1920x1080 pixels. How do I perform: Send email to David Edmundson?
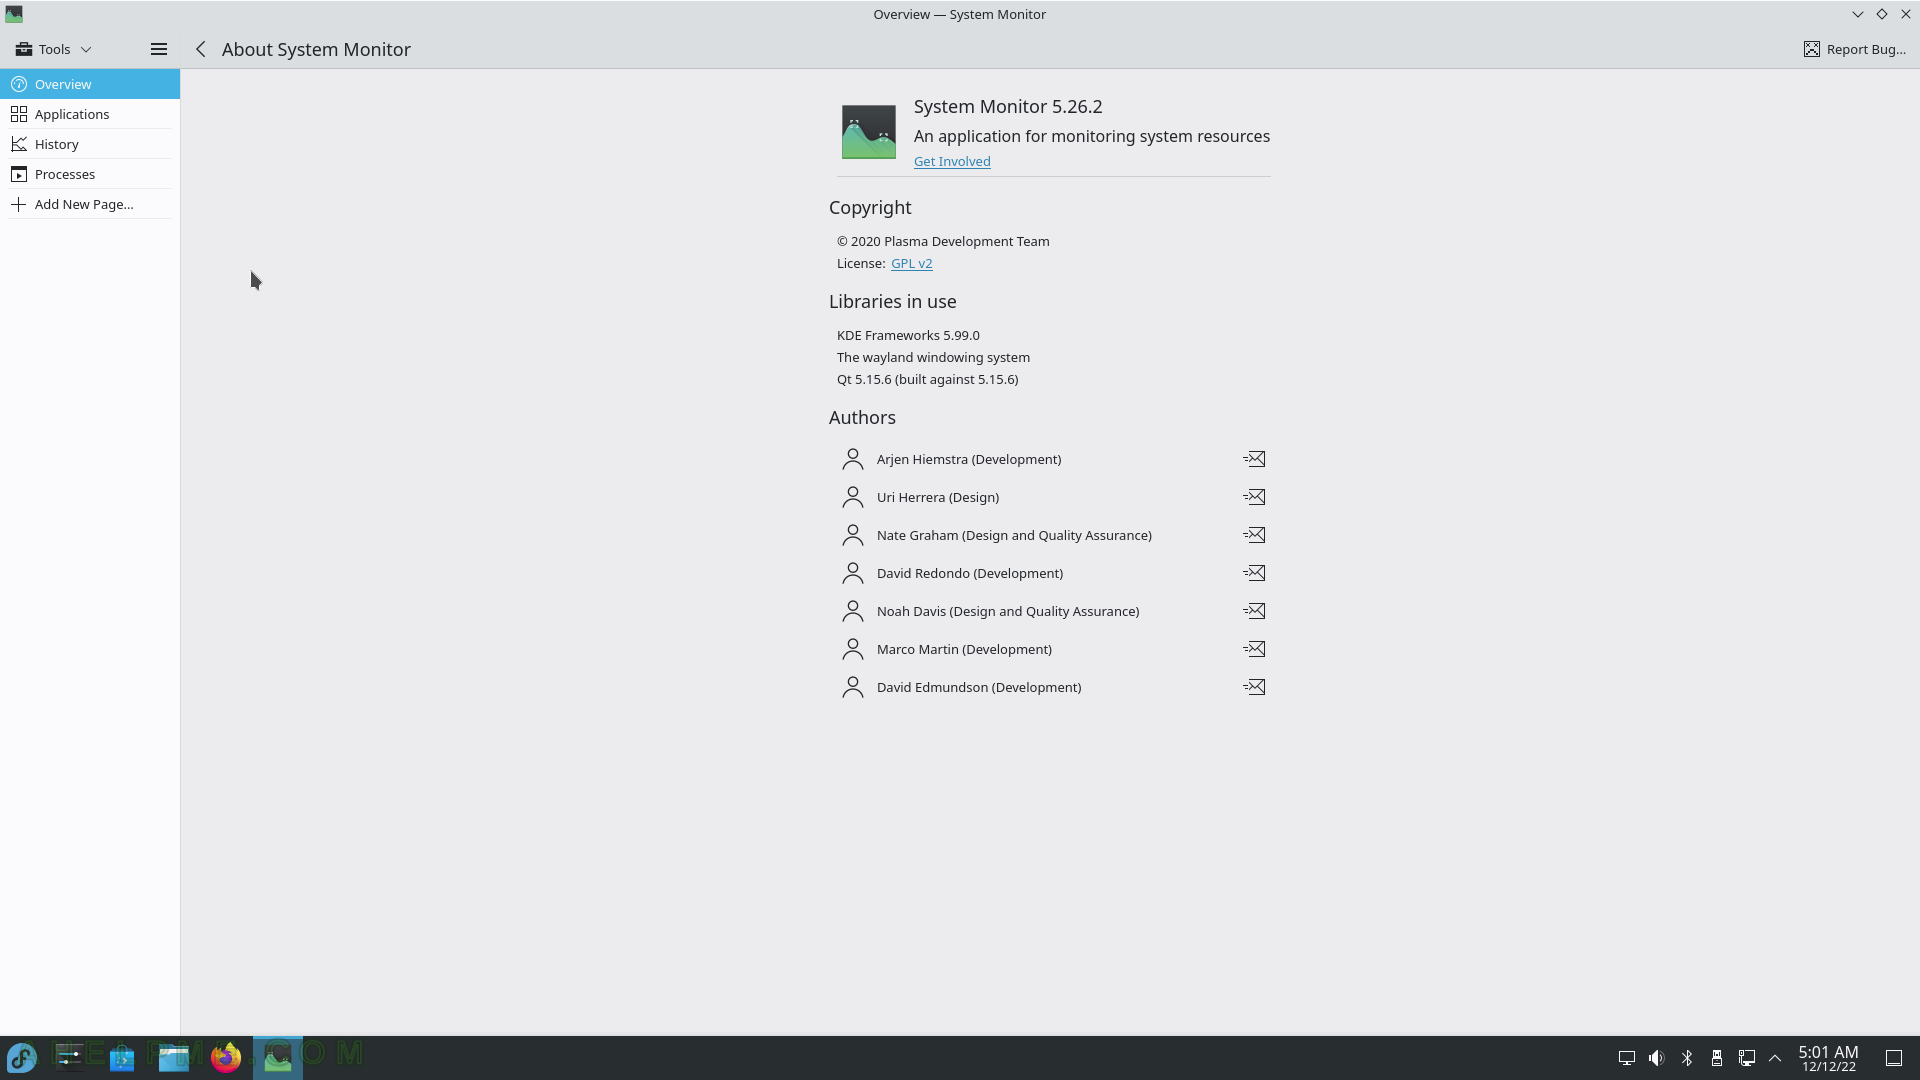1254,687
